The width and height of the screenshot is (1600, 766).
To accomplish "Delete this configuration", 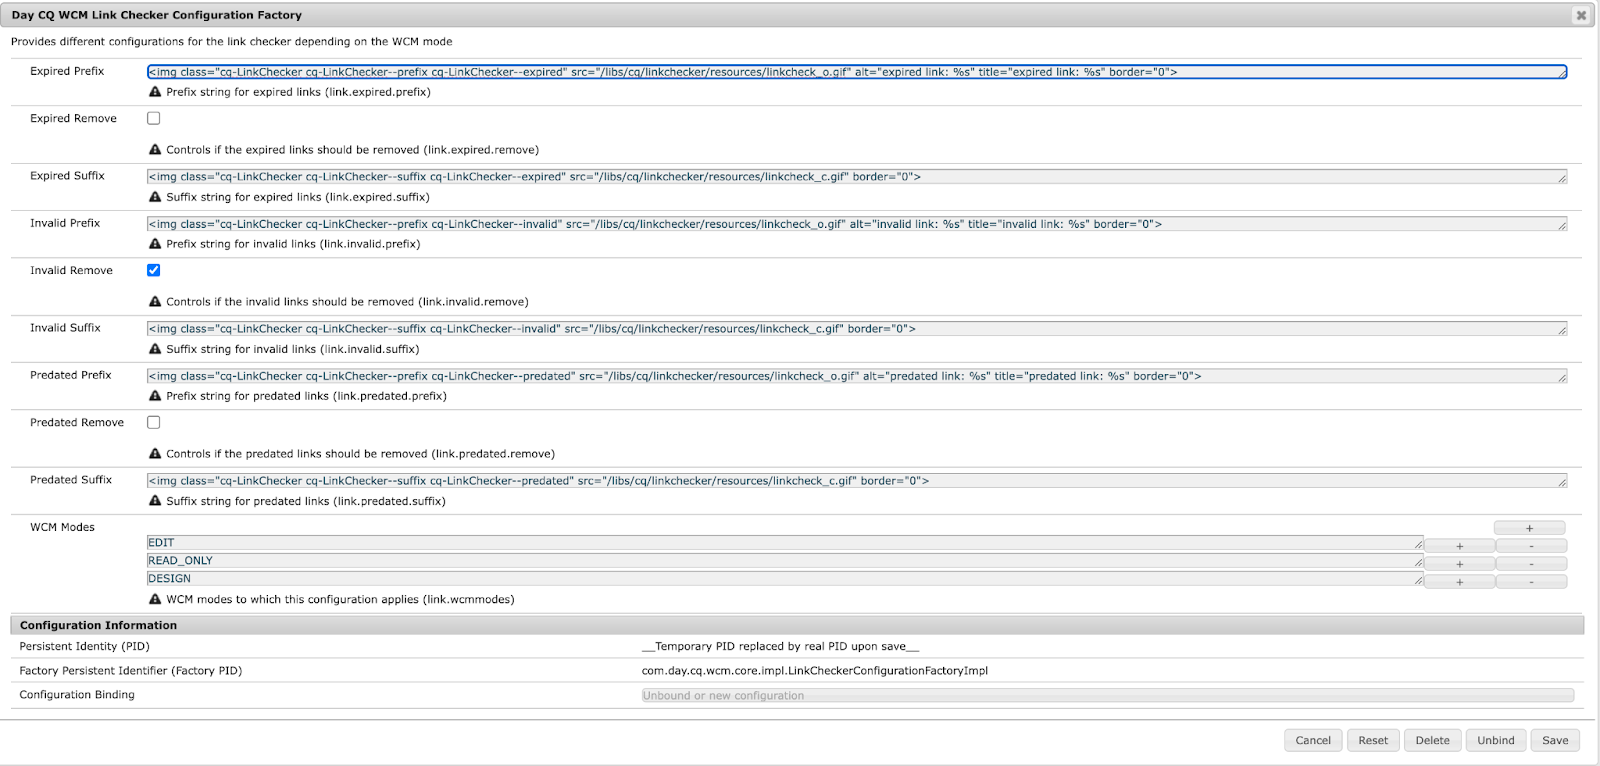I will (1432, 740).
